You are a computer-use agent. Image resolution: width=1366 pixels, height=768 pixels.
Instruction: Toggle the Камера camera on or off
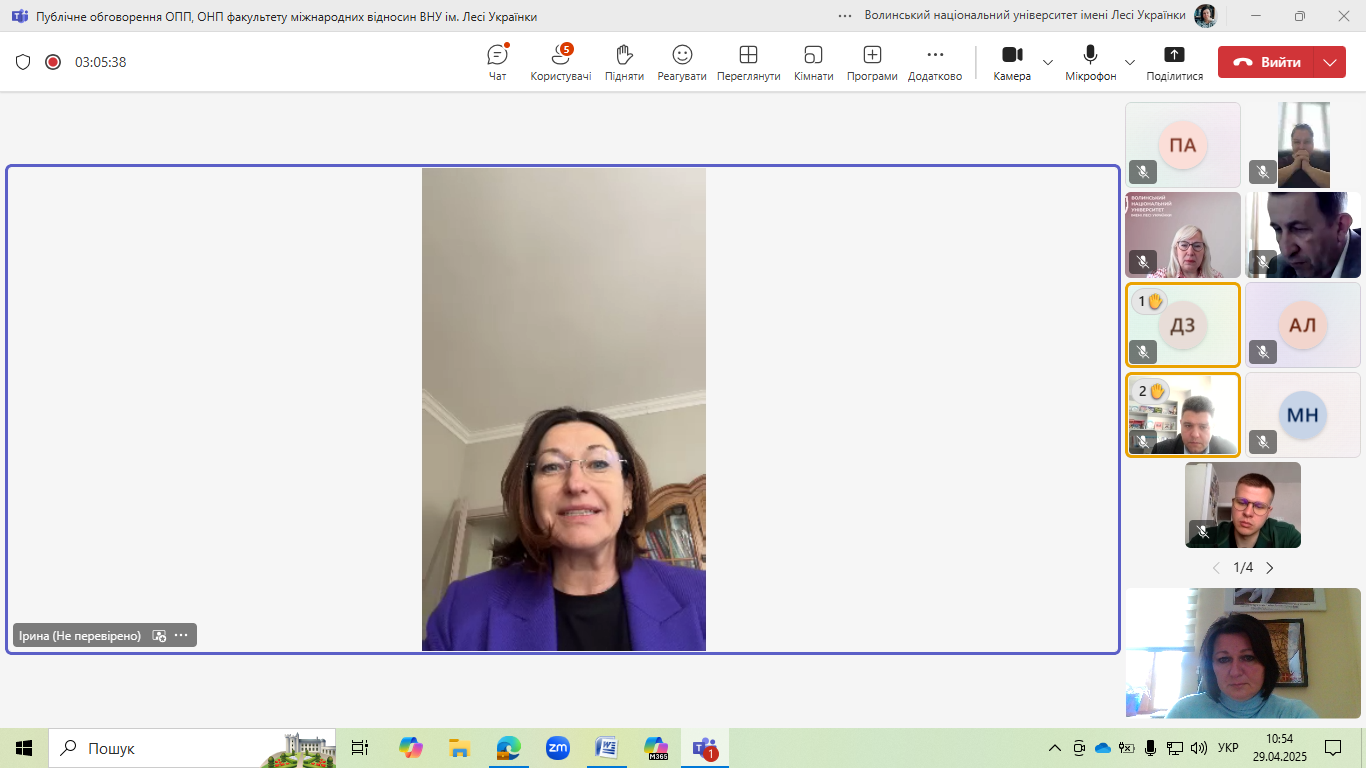(x=1012, y=62)
